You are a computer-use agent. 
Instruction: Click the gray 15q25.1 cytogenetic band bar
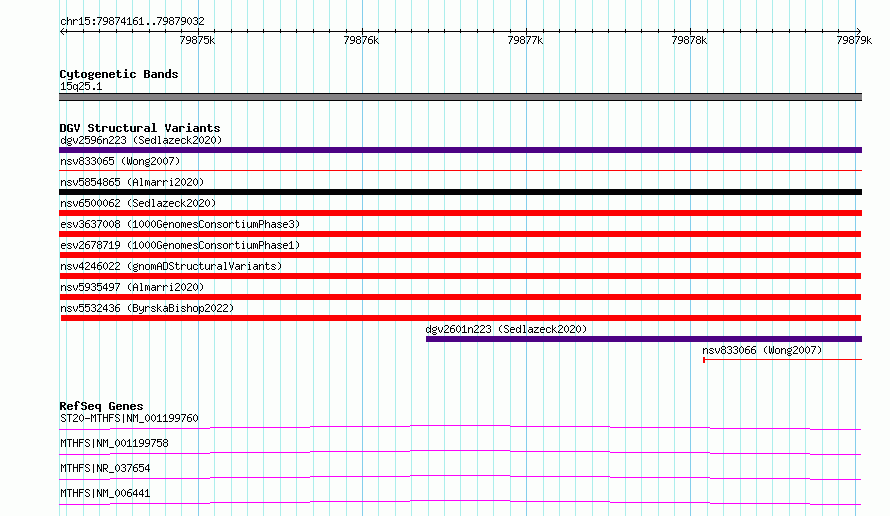[x=460, y=97]
